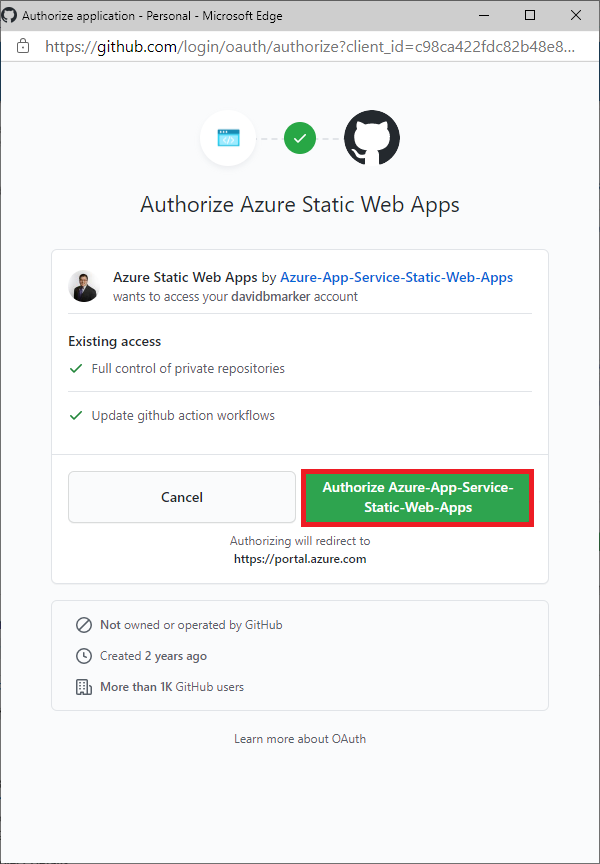Maximize the Edge authorization window
The width and height of the screenshot is (600, 864).
529,15
